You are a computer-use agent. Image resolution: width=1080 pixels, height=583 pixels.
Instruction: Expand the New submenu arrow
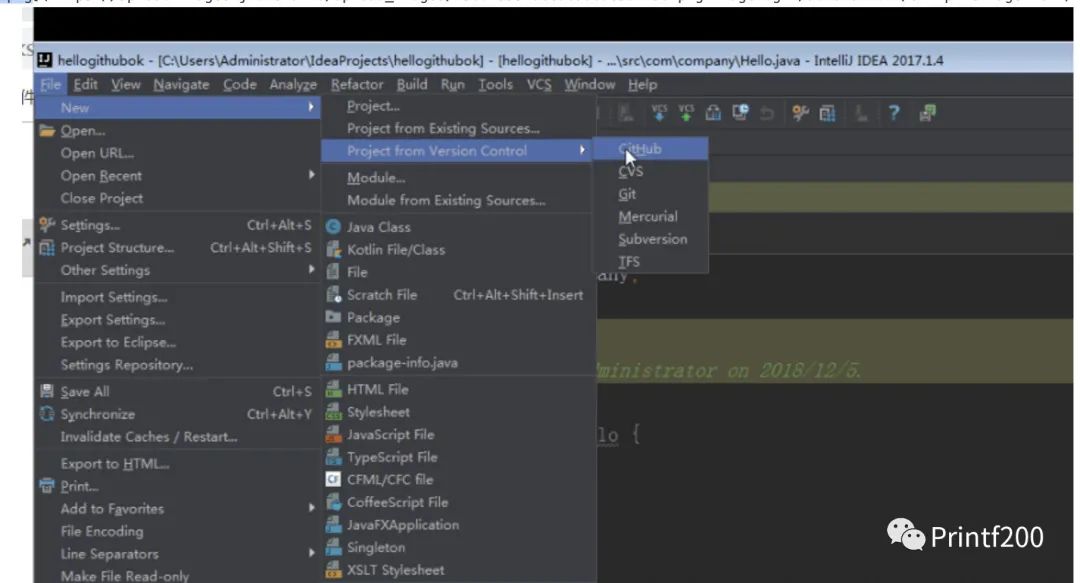[x=311, y=108]
